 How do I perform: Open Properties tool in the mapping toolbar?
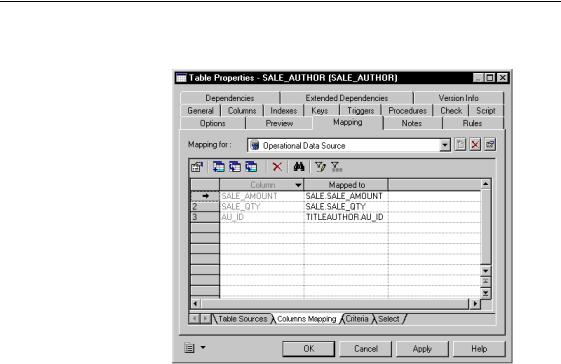coord(197,167)
